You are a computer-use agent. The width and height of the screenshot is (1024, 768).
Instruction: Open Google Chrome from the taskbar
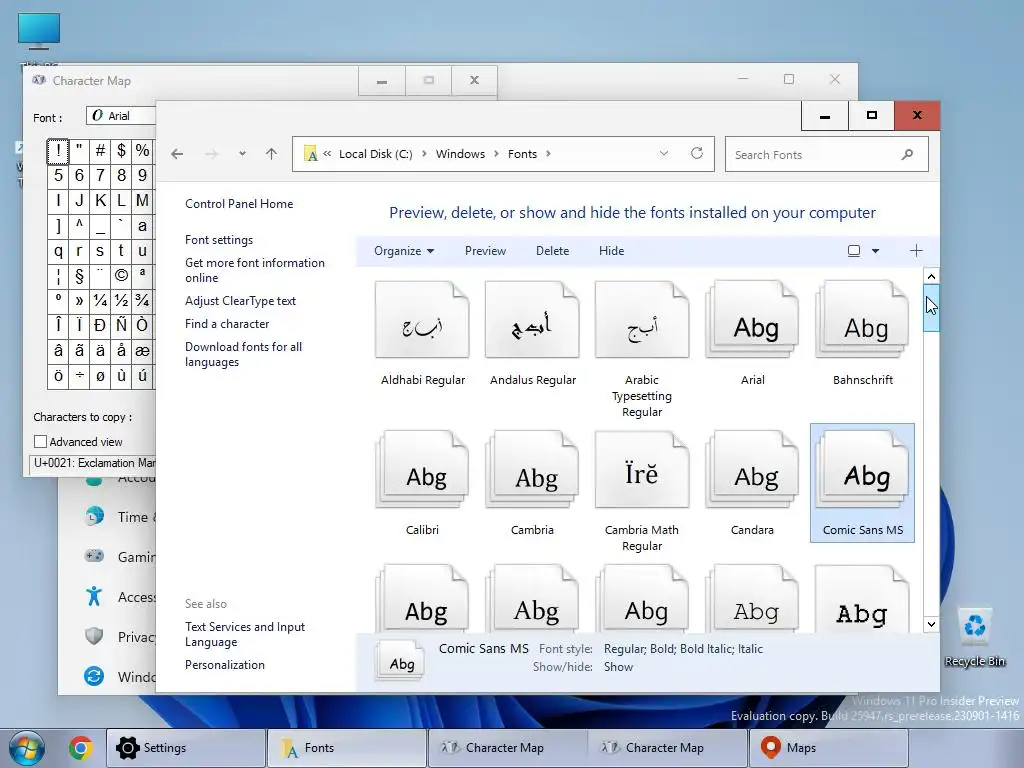81,748
